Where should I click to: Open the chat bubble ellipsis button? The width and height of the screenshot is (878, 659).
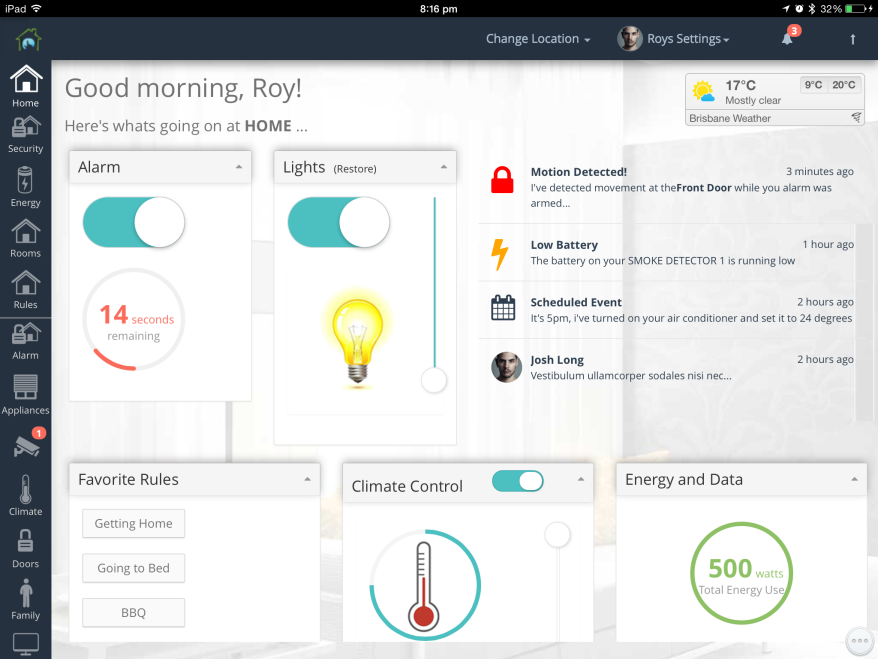pyautogui.click(x=860, y=641)
